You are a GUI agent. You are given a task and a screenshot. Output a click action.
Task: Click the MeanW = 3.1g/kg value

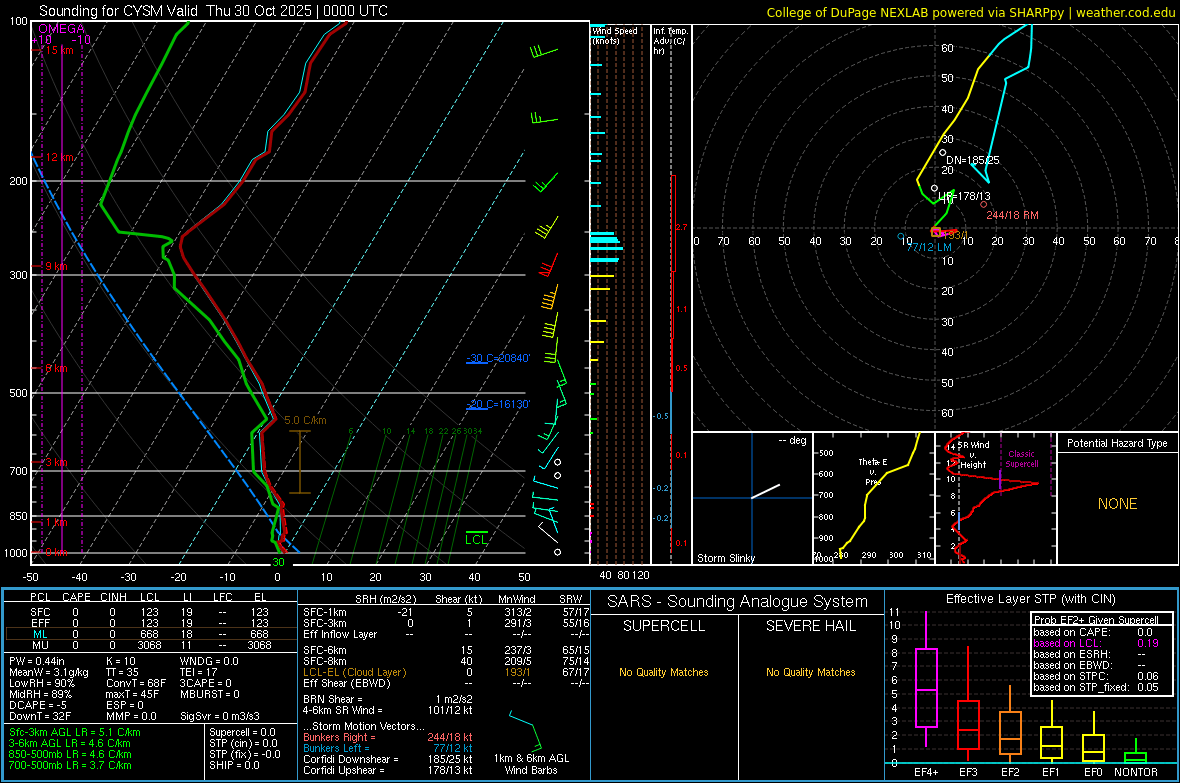pos(48,672)
